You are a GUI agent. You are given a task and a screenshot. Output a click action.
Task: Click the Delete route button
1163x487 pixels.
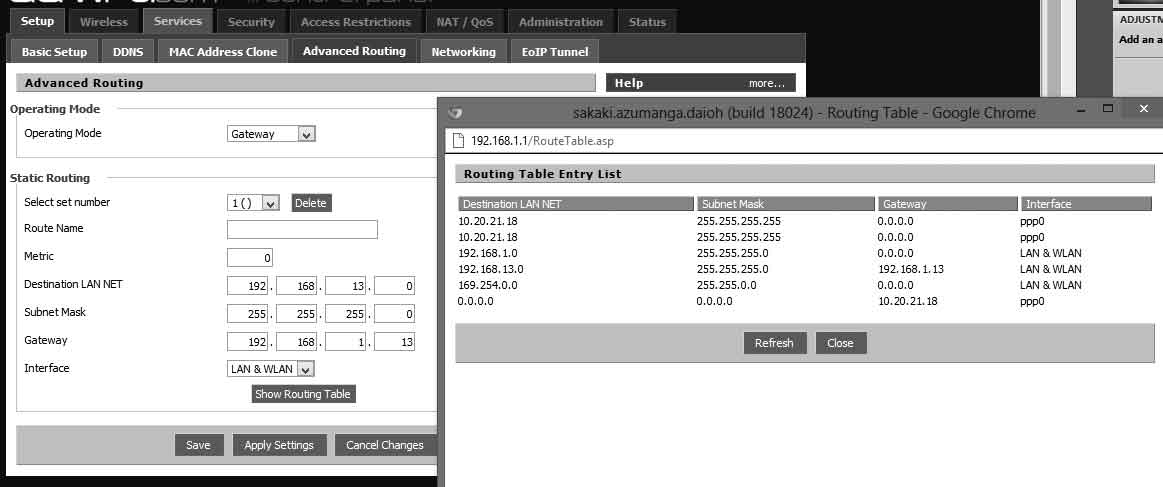click(310, 203)
